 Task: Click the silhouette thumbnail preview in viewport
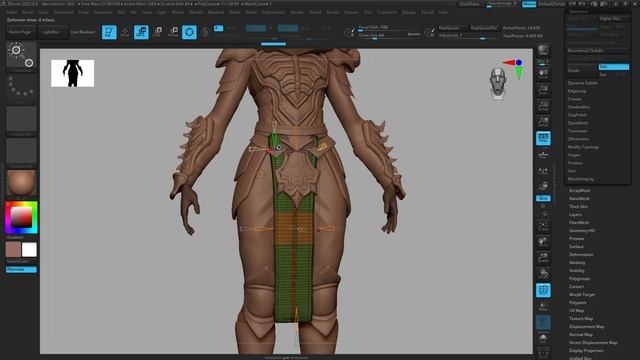72,73
